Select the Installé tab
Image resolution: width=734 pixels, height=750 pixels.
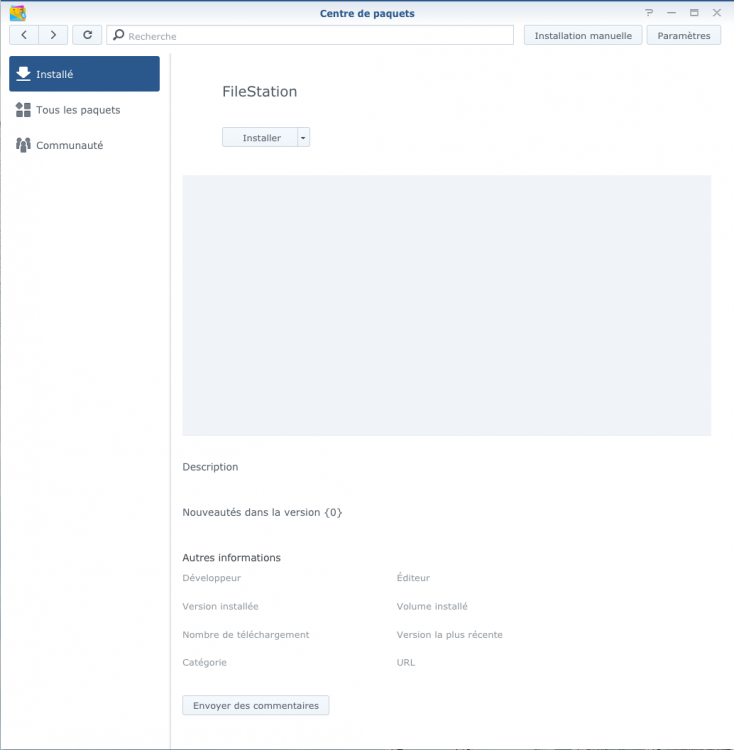point(84,74)
